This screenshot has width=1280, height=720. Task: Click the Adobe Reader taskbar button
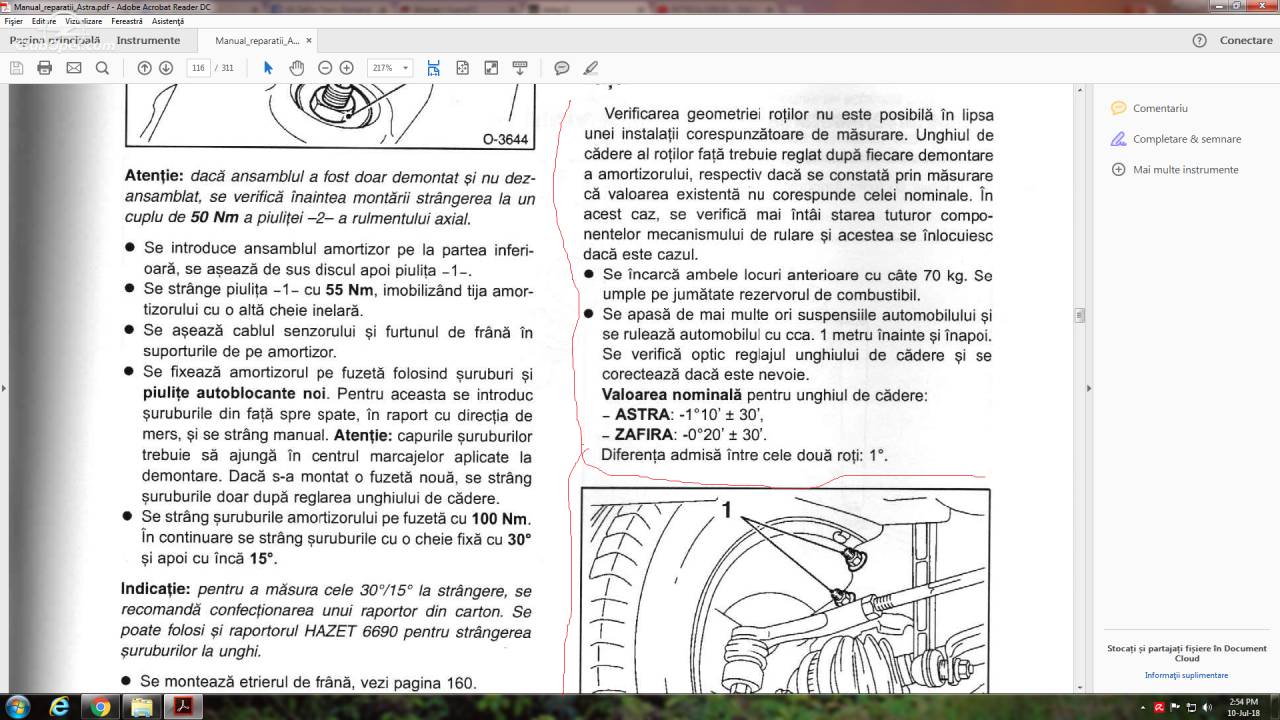pyautogui.click(x=184, y=707)
